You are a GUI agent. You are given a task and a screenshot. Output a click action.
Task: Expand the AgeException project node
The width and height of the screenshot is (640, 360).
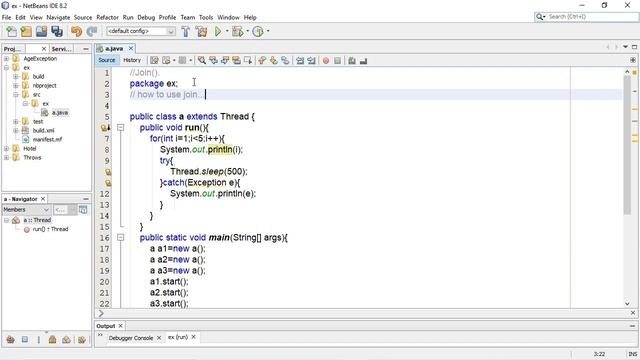tap(7, 58)
